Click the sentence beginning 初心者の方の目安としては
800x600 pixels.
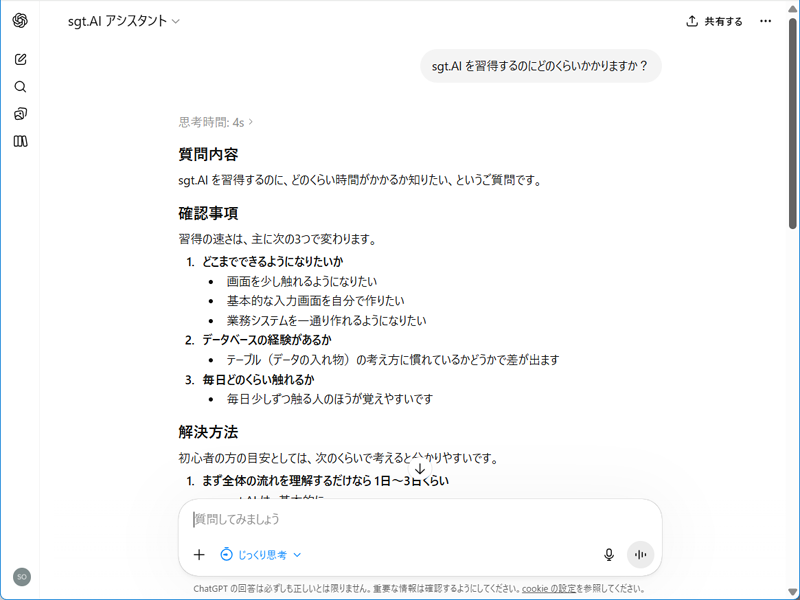(338, 458)
